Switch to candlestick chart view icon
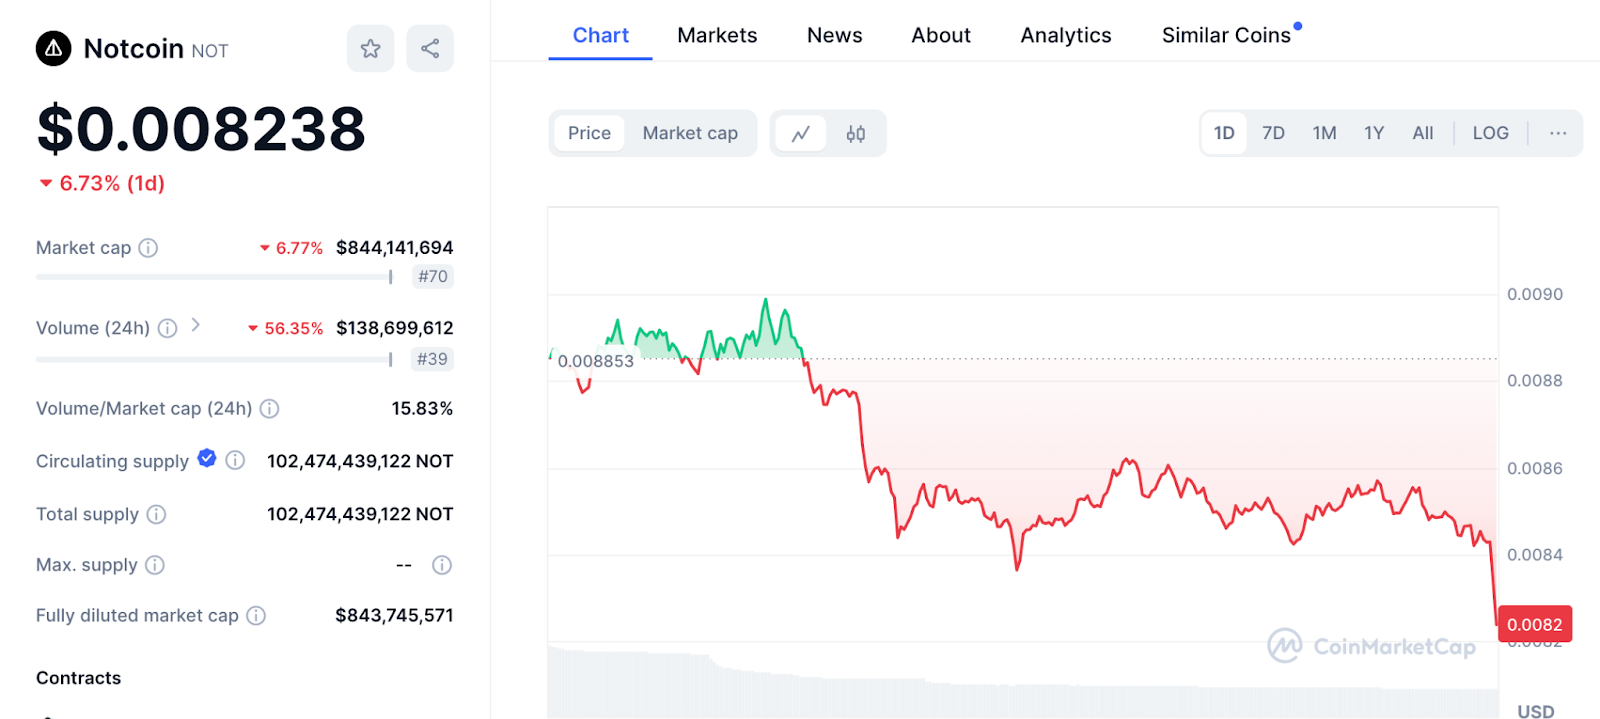This screenshot has height=719, width=1600. (x=856, y=133)
